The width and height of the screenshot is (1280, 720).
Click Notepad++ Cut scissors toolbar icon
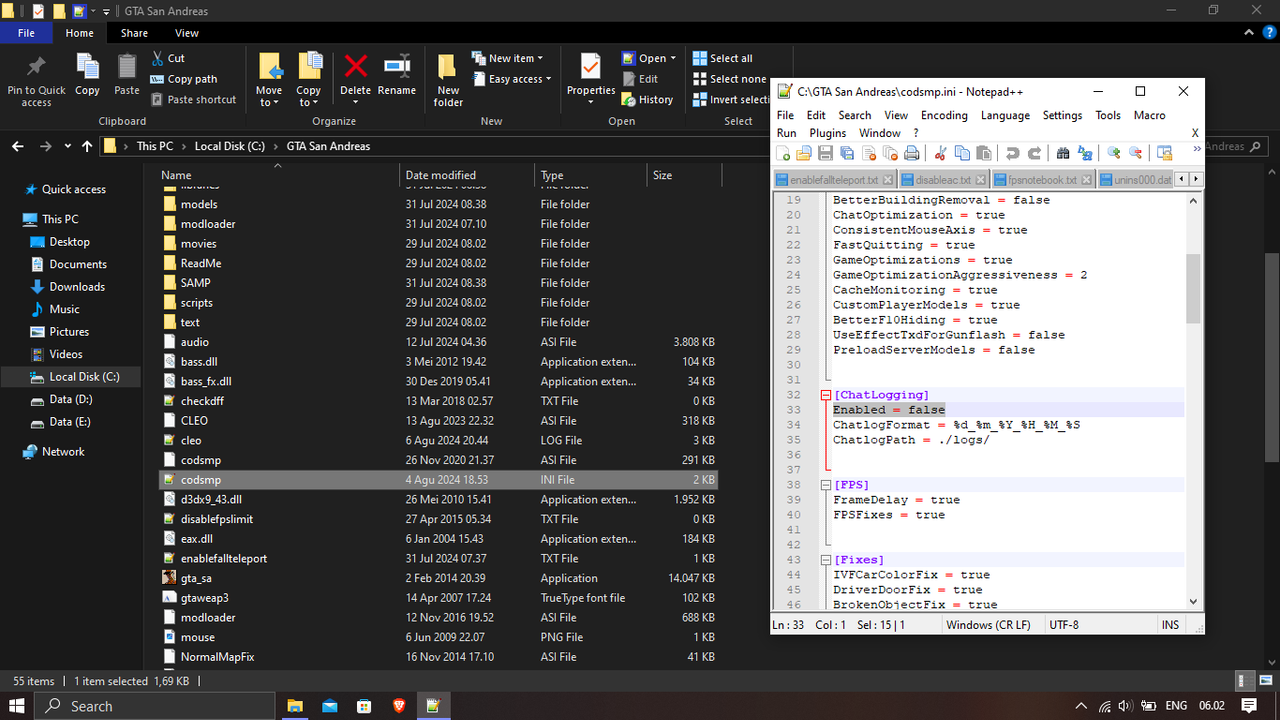click(940, 153)
